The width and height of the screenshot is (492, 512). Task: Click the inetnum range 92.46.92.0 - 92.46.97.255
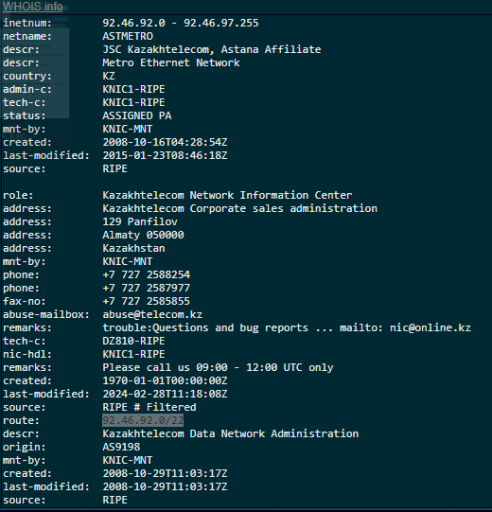180,23
